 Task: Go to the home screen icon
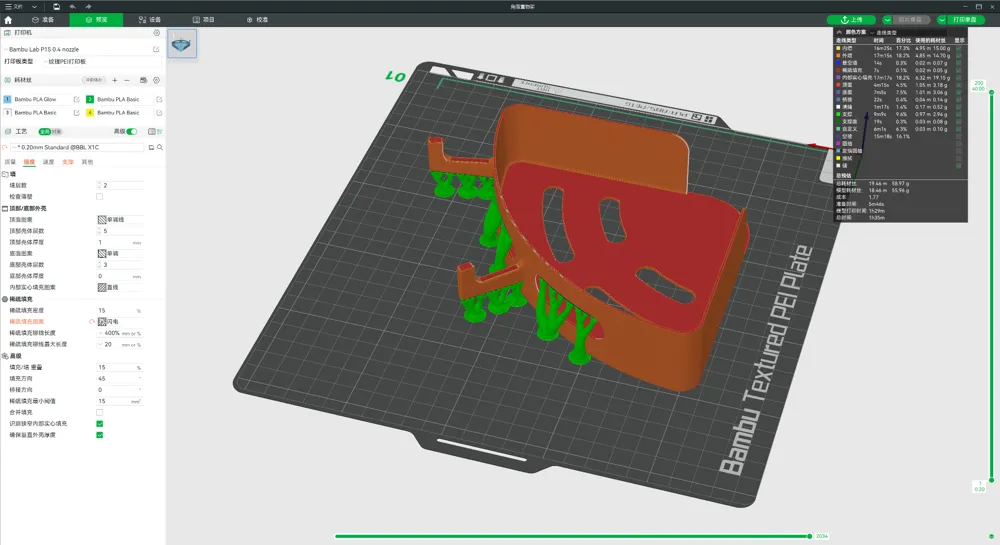pos(8,20)
